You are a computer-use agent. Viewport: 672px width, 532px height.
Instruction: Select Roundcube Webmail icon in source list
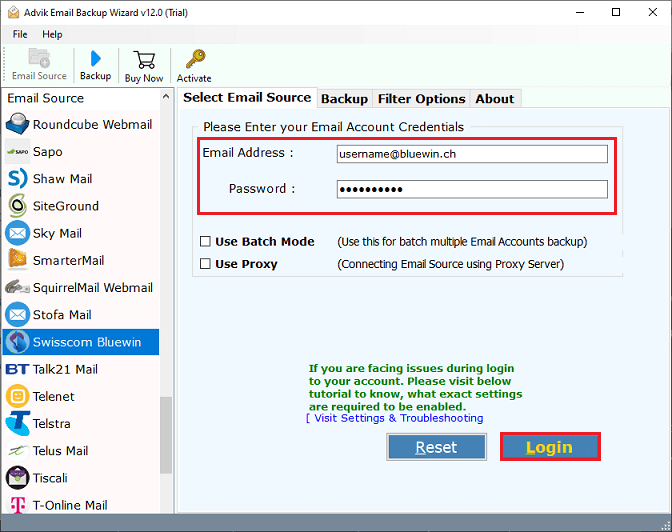click(18, 124)
